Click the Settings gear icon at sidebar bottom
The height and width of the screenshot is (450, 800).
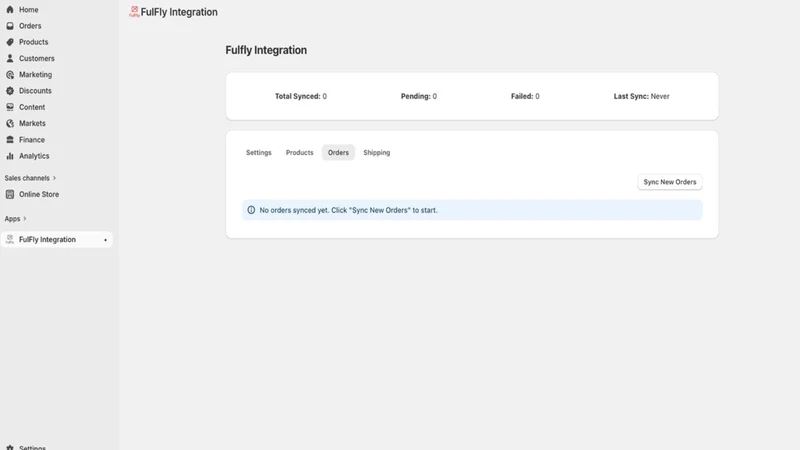click(x=10, y=447)
